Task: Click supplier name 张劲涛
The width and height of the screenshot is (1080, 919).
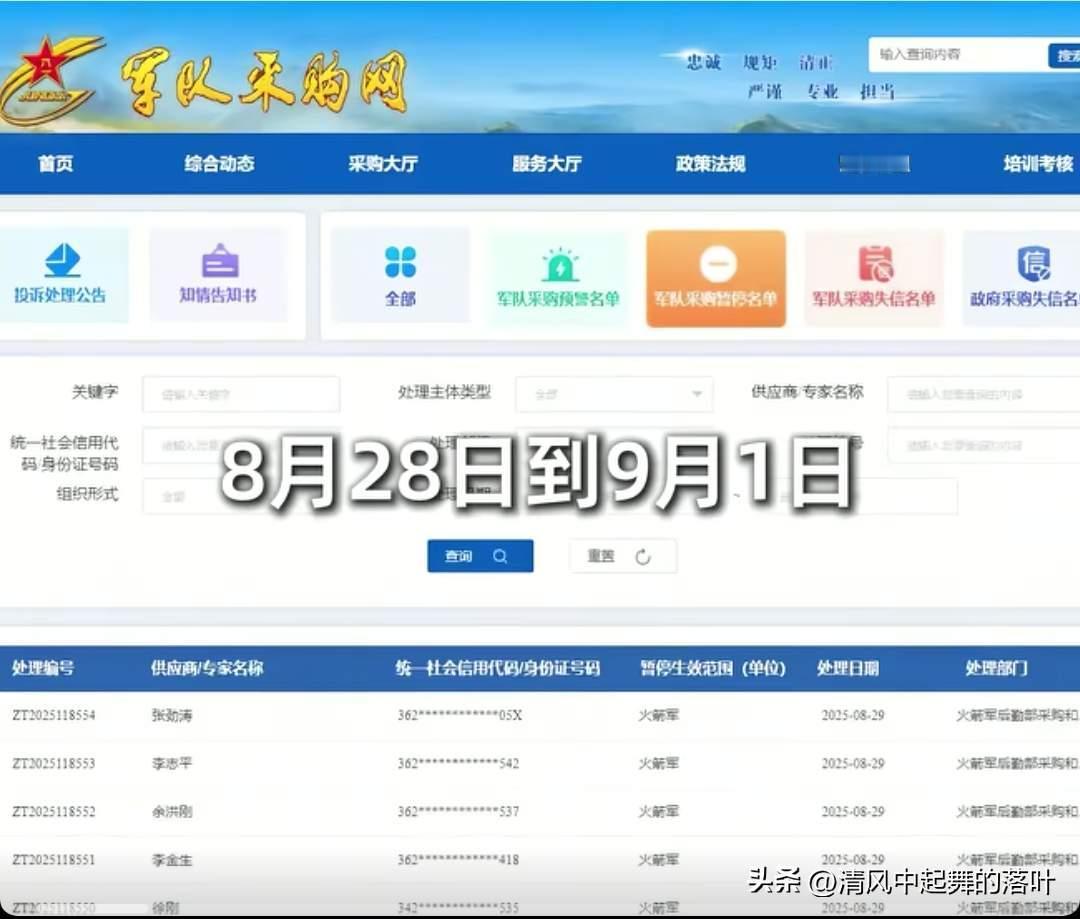Action: point(172,716)
